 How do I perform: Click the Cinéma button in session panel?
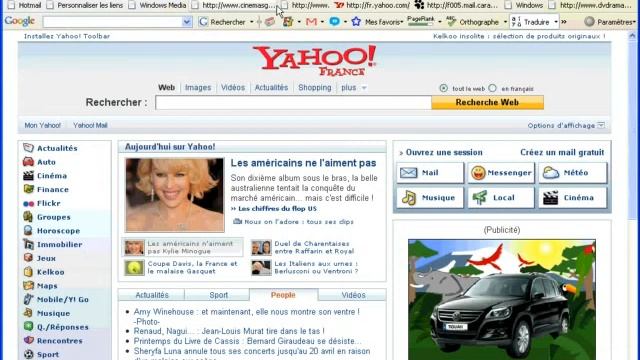click(x=573, y=198)
